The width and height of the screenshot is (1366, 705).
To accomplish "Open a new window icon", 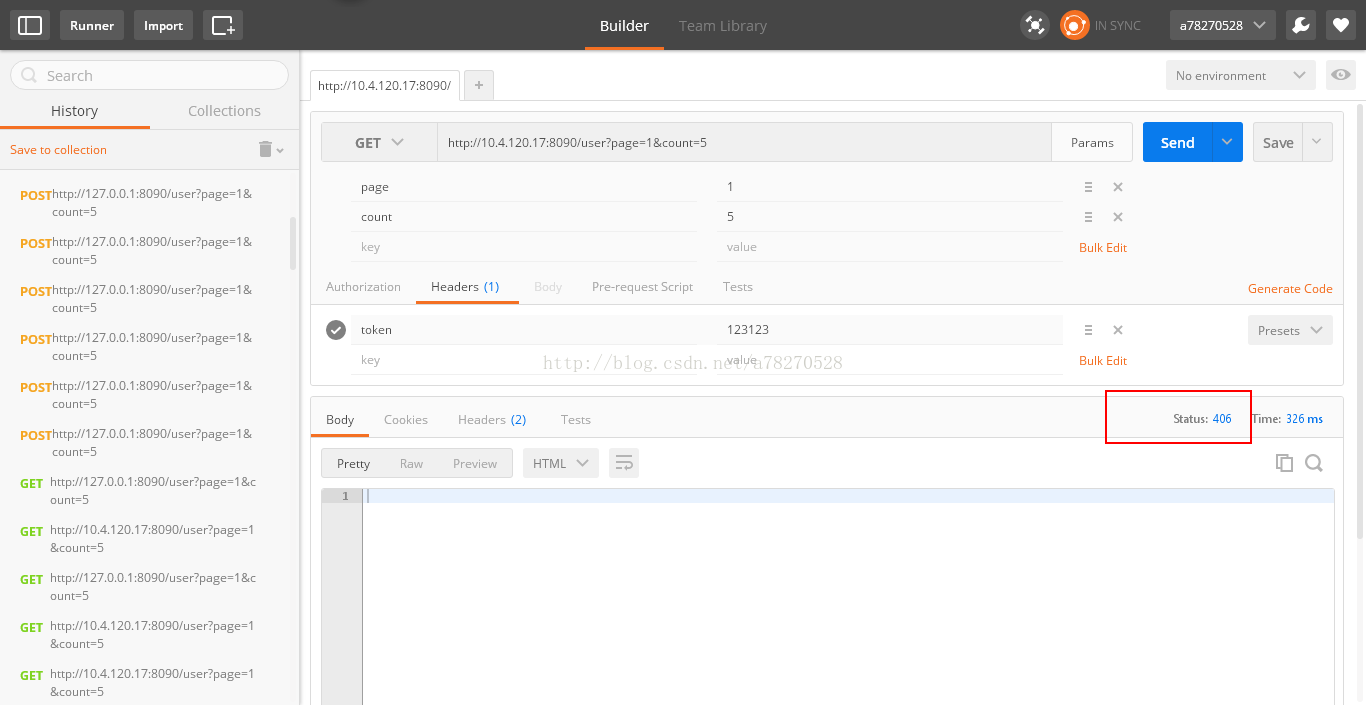I will pyautogui.click(x=223, y=25).
